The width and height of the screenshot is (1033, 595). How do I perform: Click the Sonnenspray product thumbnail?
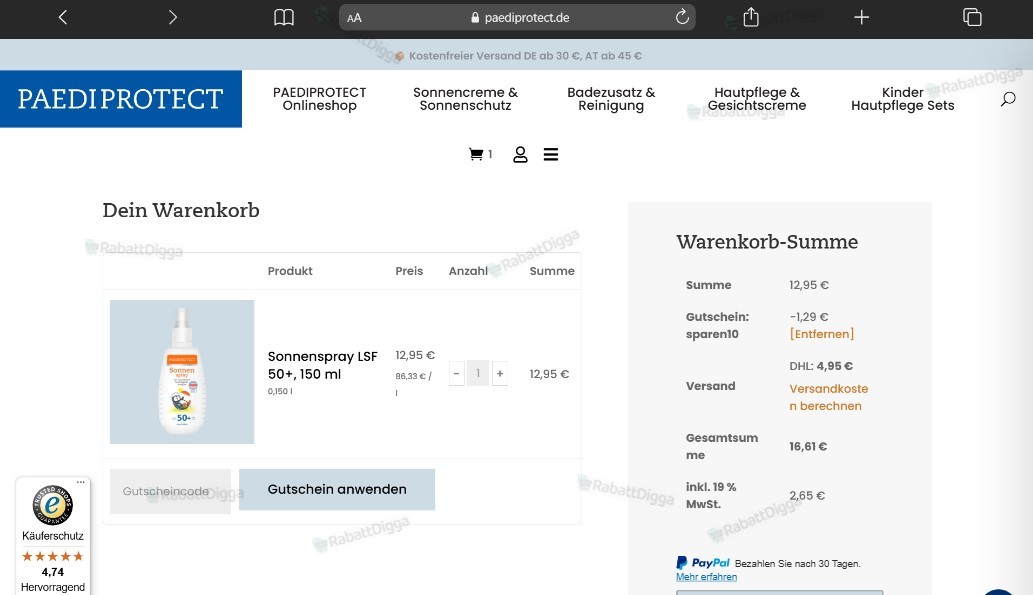tap(182, 372)
